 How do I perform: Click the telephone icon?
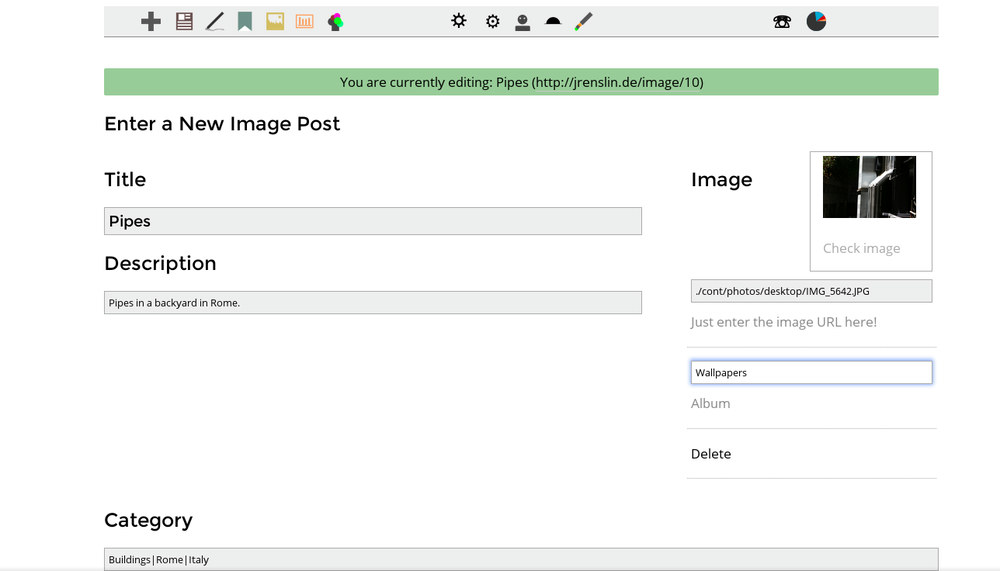(782, 21)
